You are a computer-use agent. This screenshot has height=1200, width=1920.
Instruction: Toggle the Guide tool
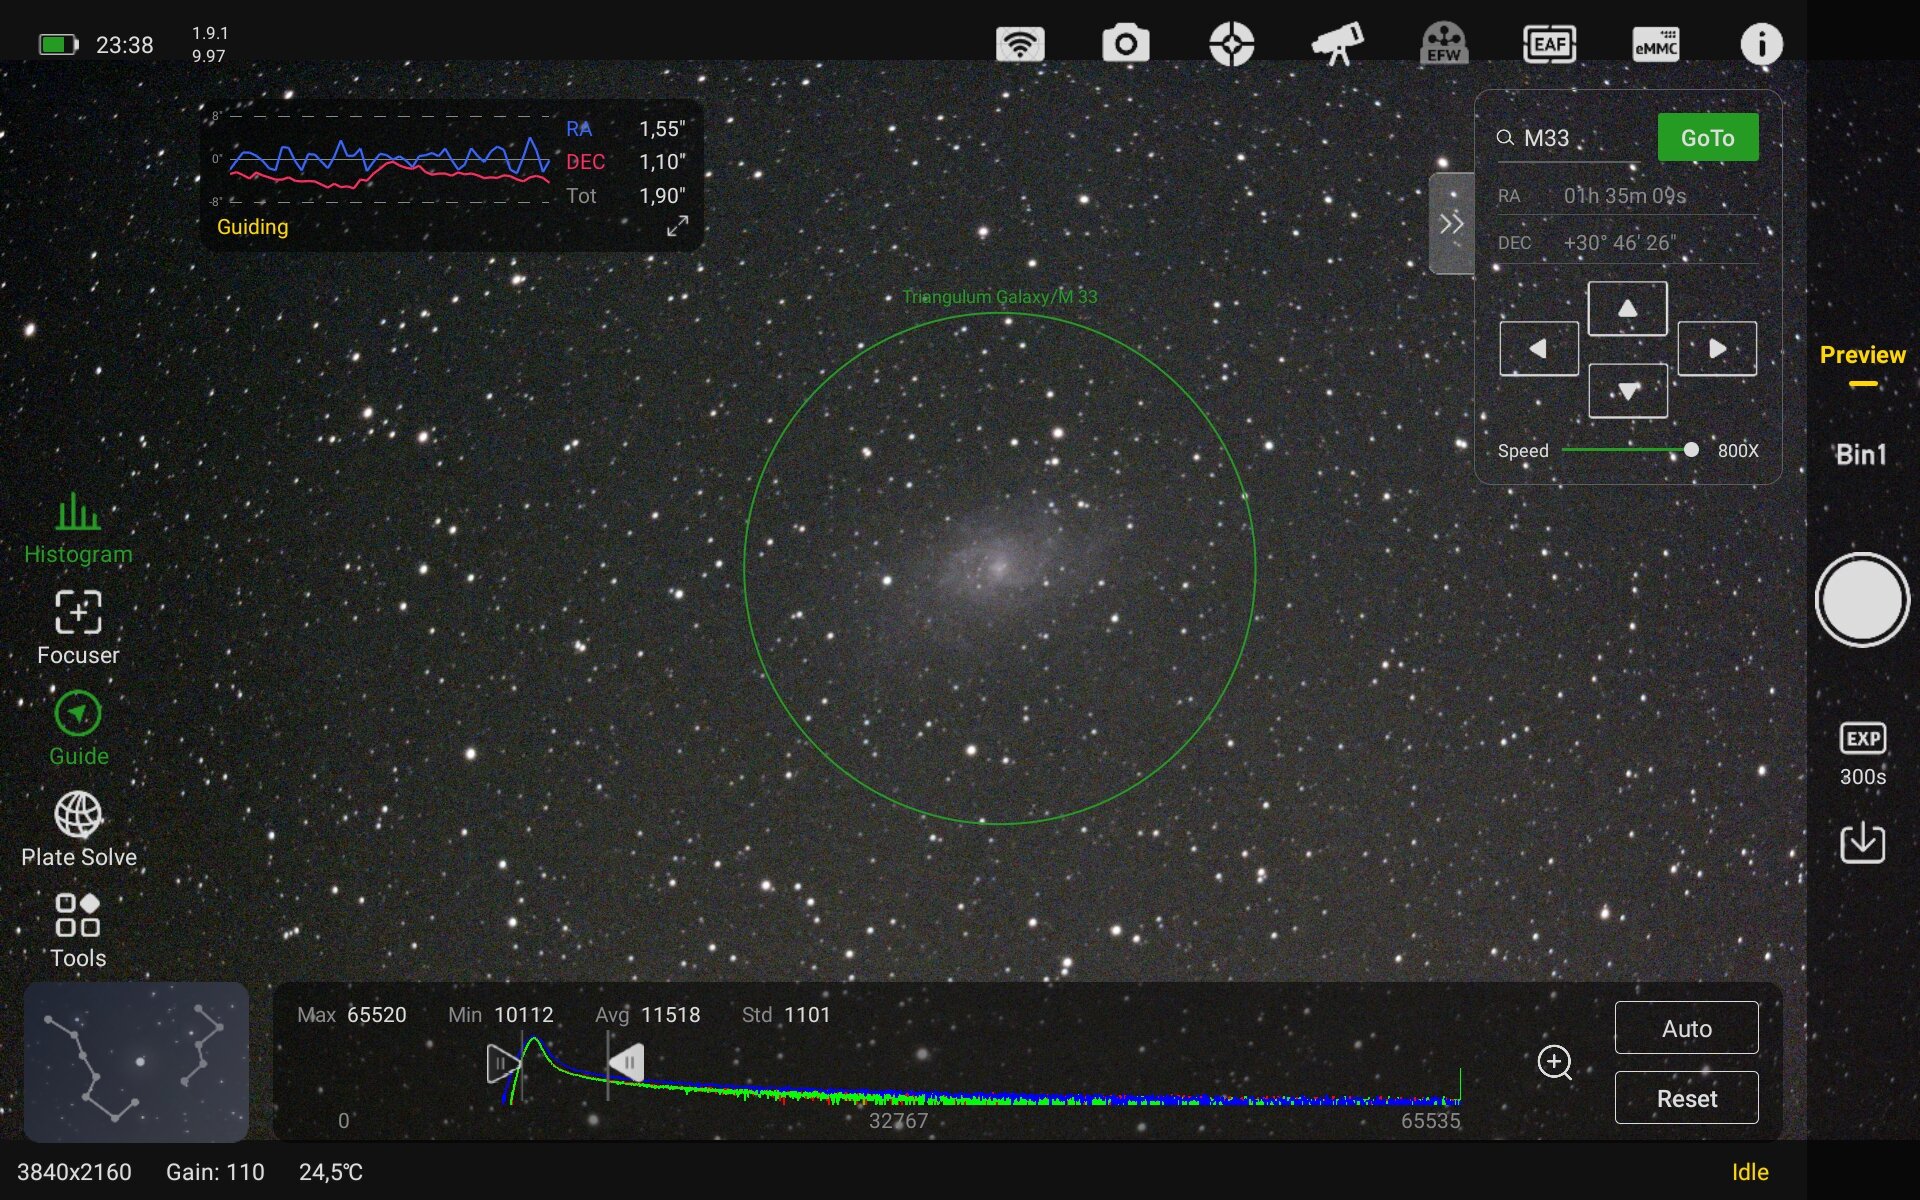click(x=78, y=729)
